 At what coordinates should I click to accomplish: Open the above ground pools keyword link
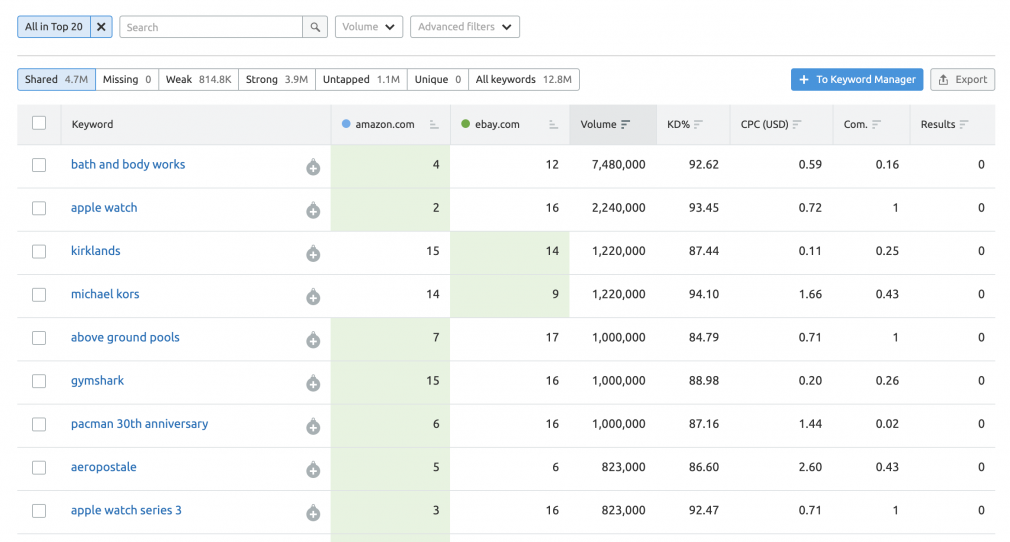pyautogui.click(x=125, y=337)
